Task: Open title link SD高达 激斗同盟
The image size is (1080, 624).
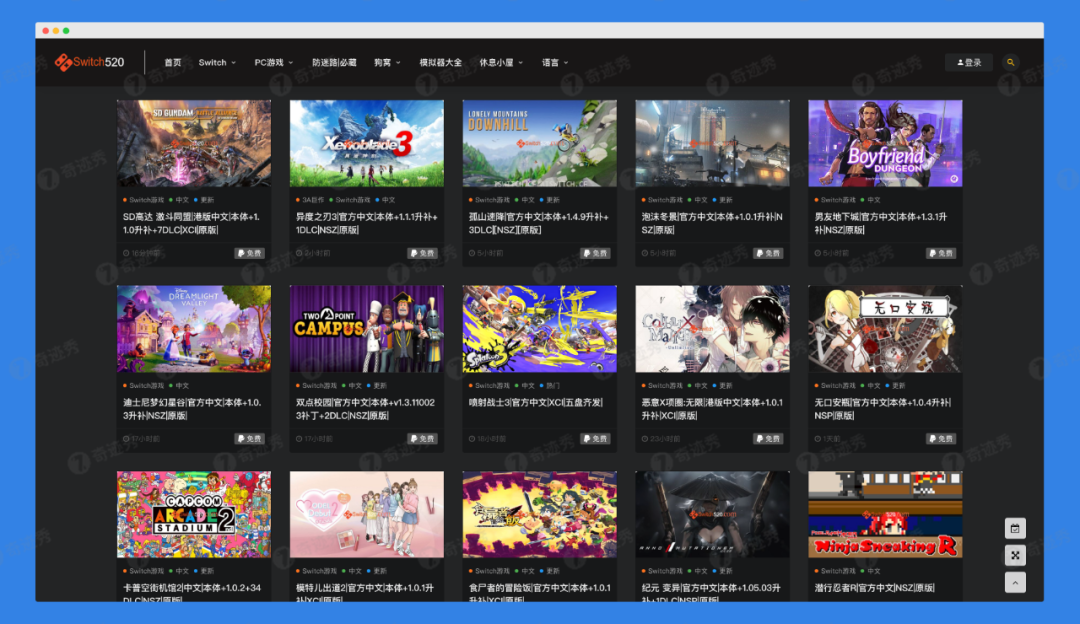Action: 191,223
